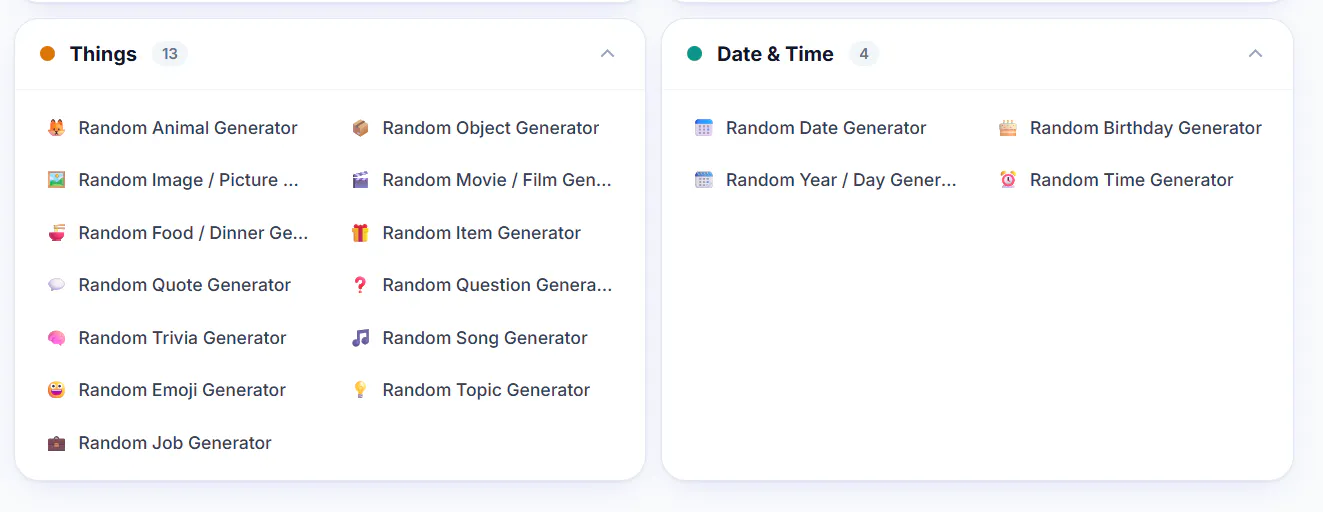This screenshot has height=512, width=1323.
Task: Click the briefcase icon for Random Job Generator
Action: [x=56, y=443]
